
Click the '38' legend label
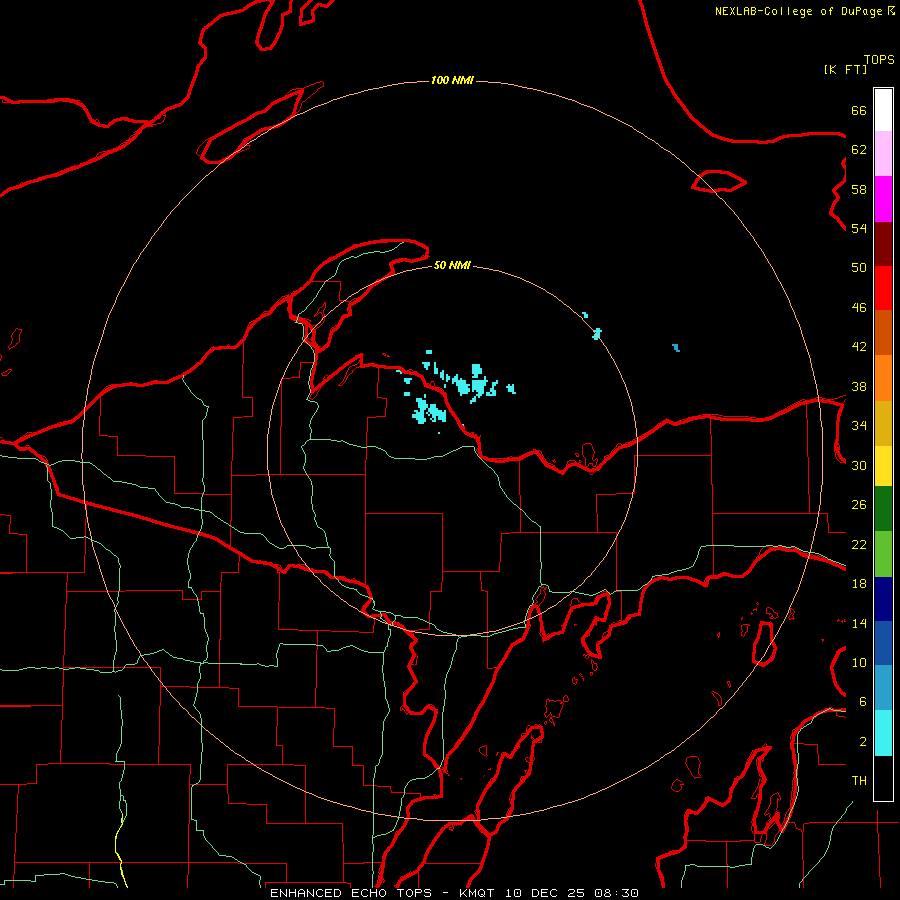859,387
